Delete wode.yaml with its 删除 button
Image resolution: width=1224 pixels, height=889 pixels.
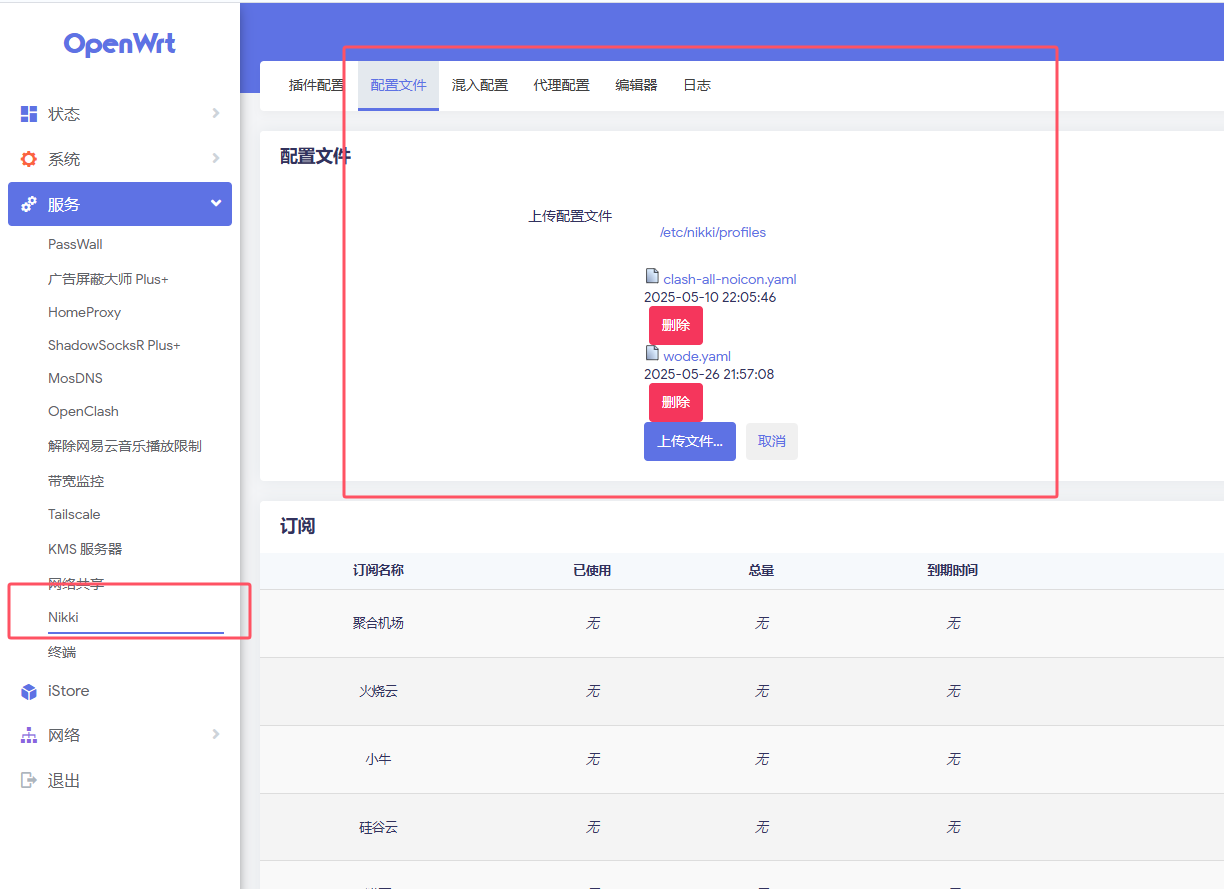[676, 402]
